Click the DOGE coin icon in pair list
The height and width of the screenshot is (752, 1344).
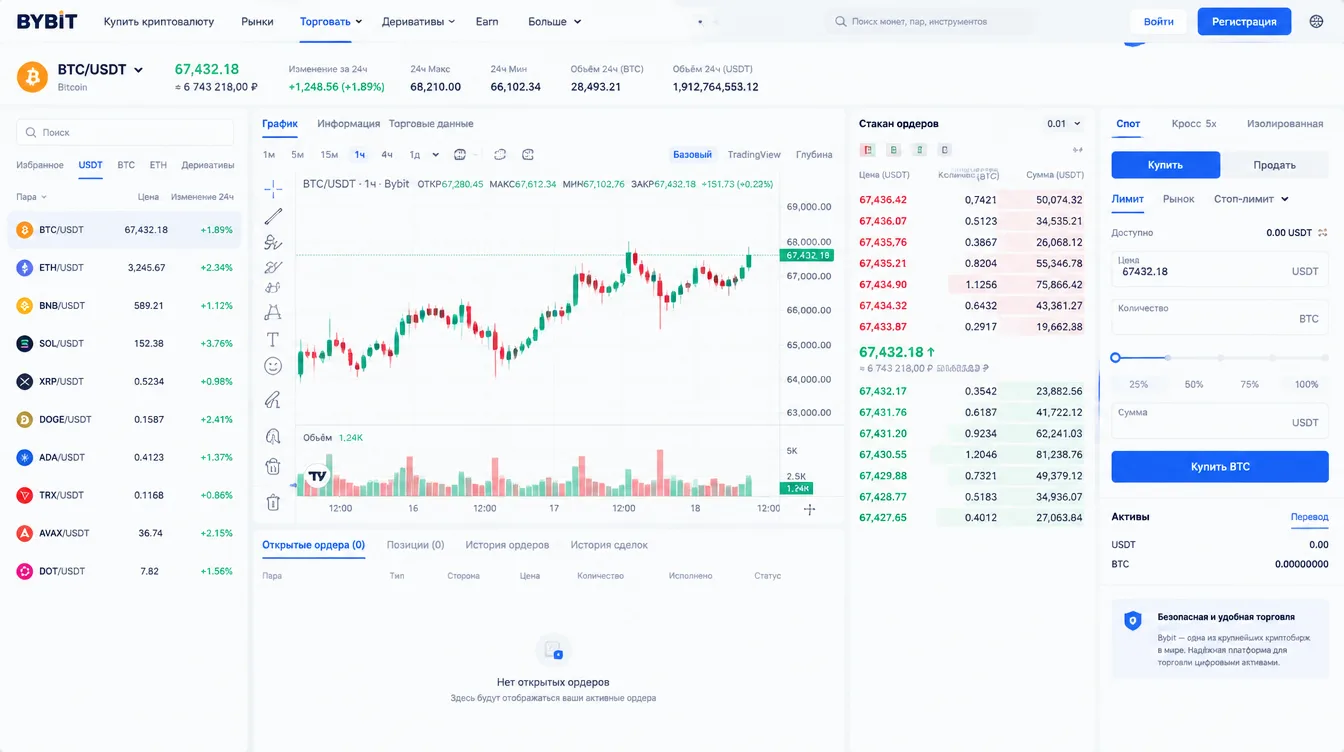[x=25, y=420]
